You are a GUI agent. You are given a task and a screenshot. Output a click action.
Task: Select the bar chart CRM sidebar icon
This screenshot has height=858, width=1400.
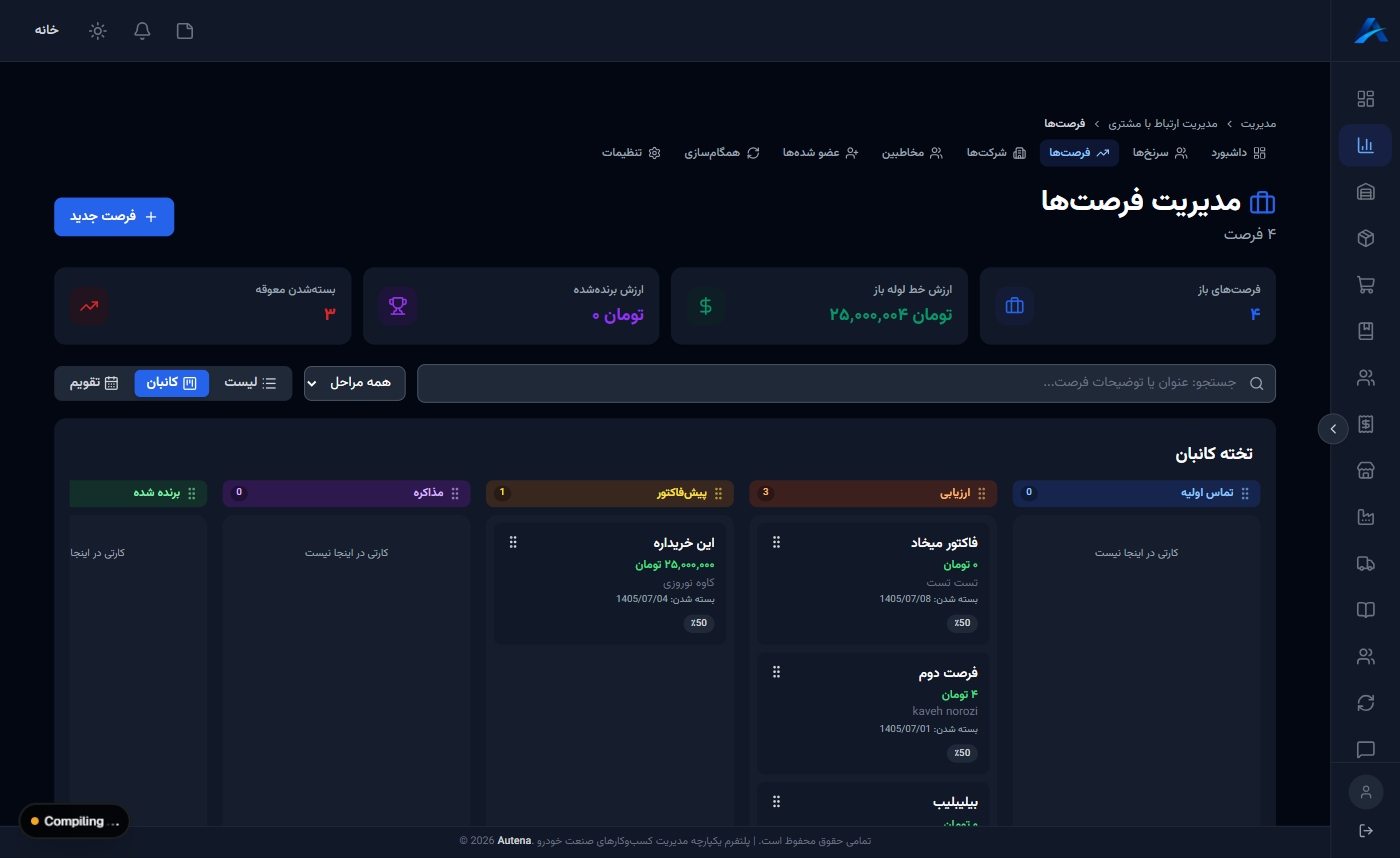coord(1365,145)
